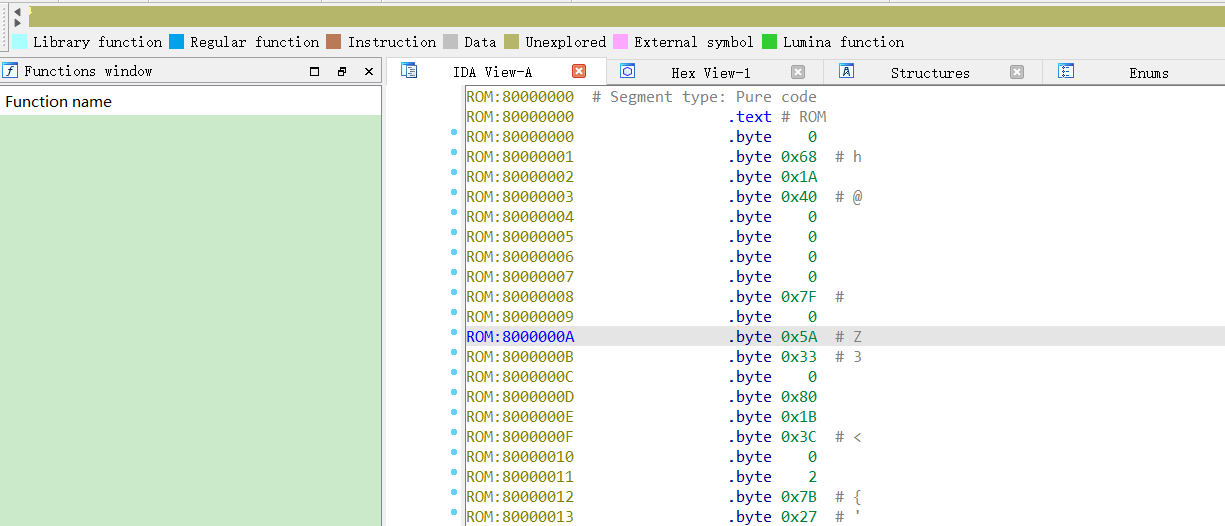The width and height of the screenshot is (1225, 526).
Task: Close the IDA View-A tab
Action: [579, 71]
